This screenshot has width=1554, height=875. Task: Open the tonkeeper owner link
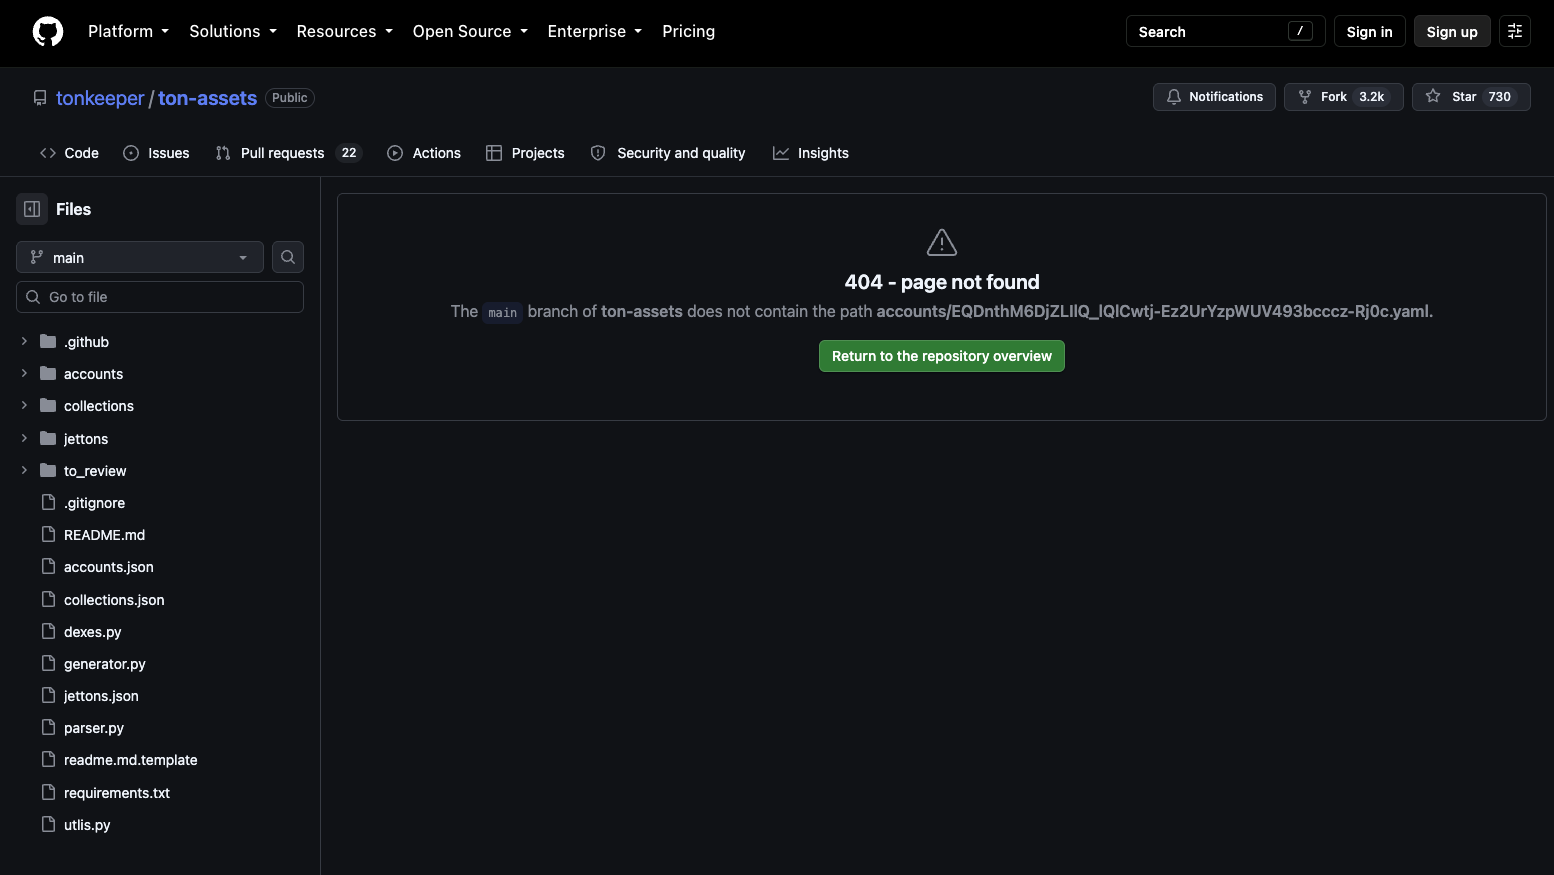coord(100,98)
